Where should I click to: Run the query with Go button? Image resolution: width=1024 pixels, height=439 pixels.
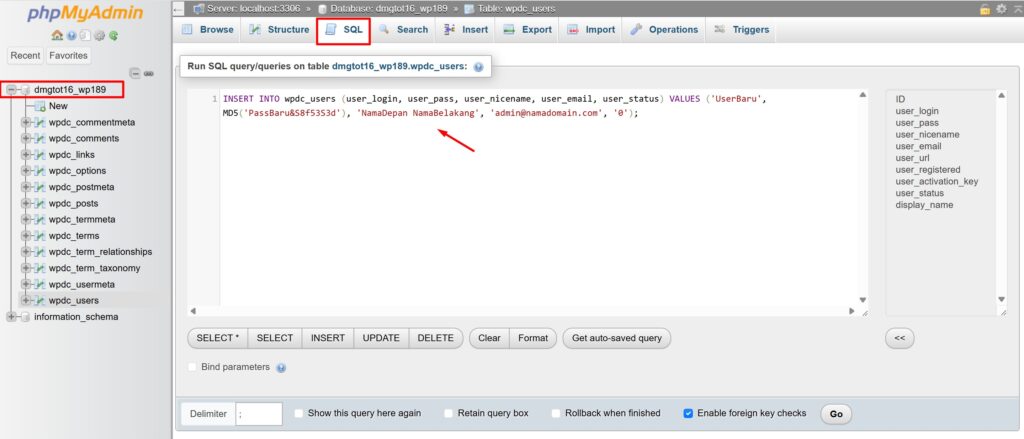(x=836, y=414)
